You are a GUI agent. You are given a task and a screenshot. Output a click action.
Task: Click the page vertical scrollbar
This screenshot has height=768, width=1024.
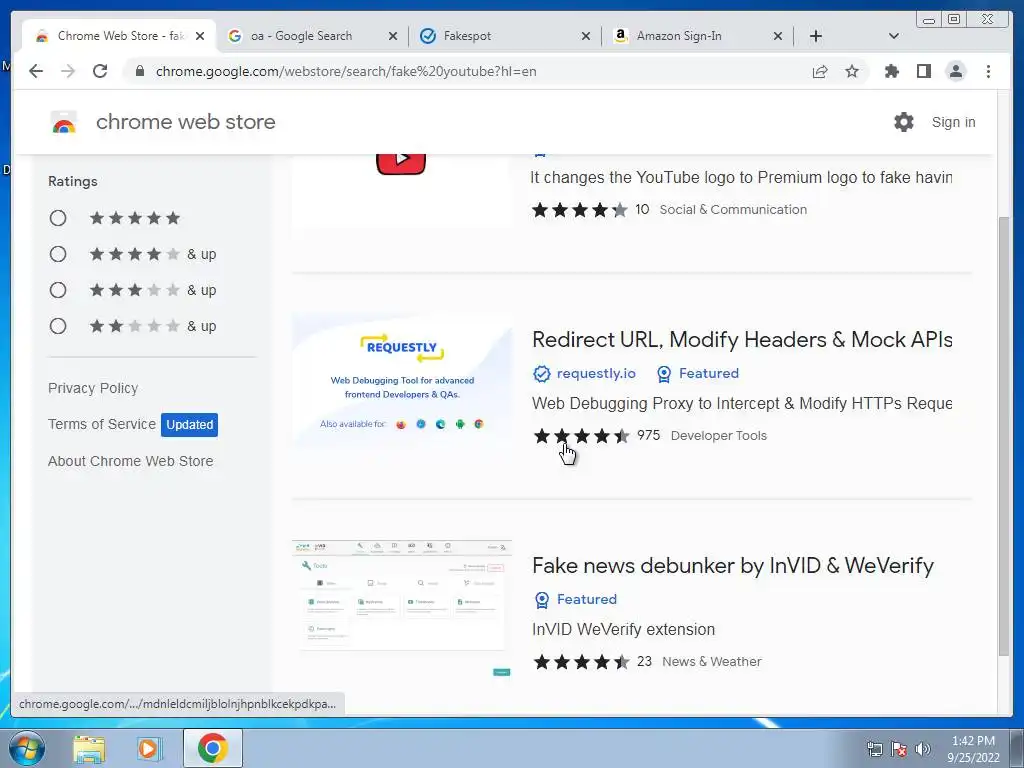pos(1004,436)
